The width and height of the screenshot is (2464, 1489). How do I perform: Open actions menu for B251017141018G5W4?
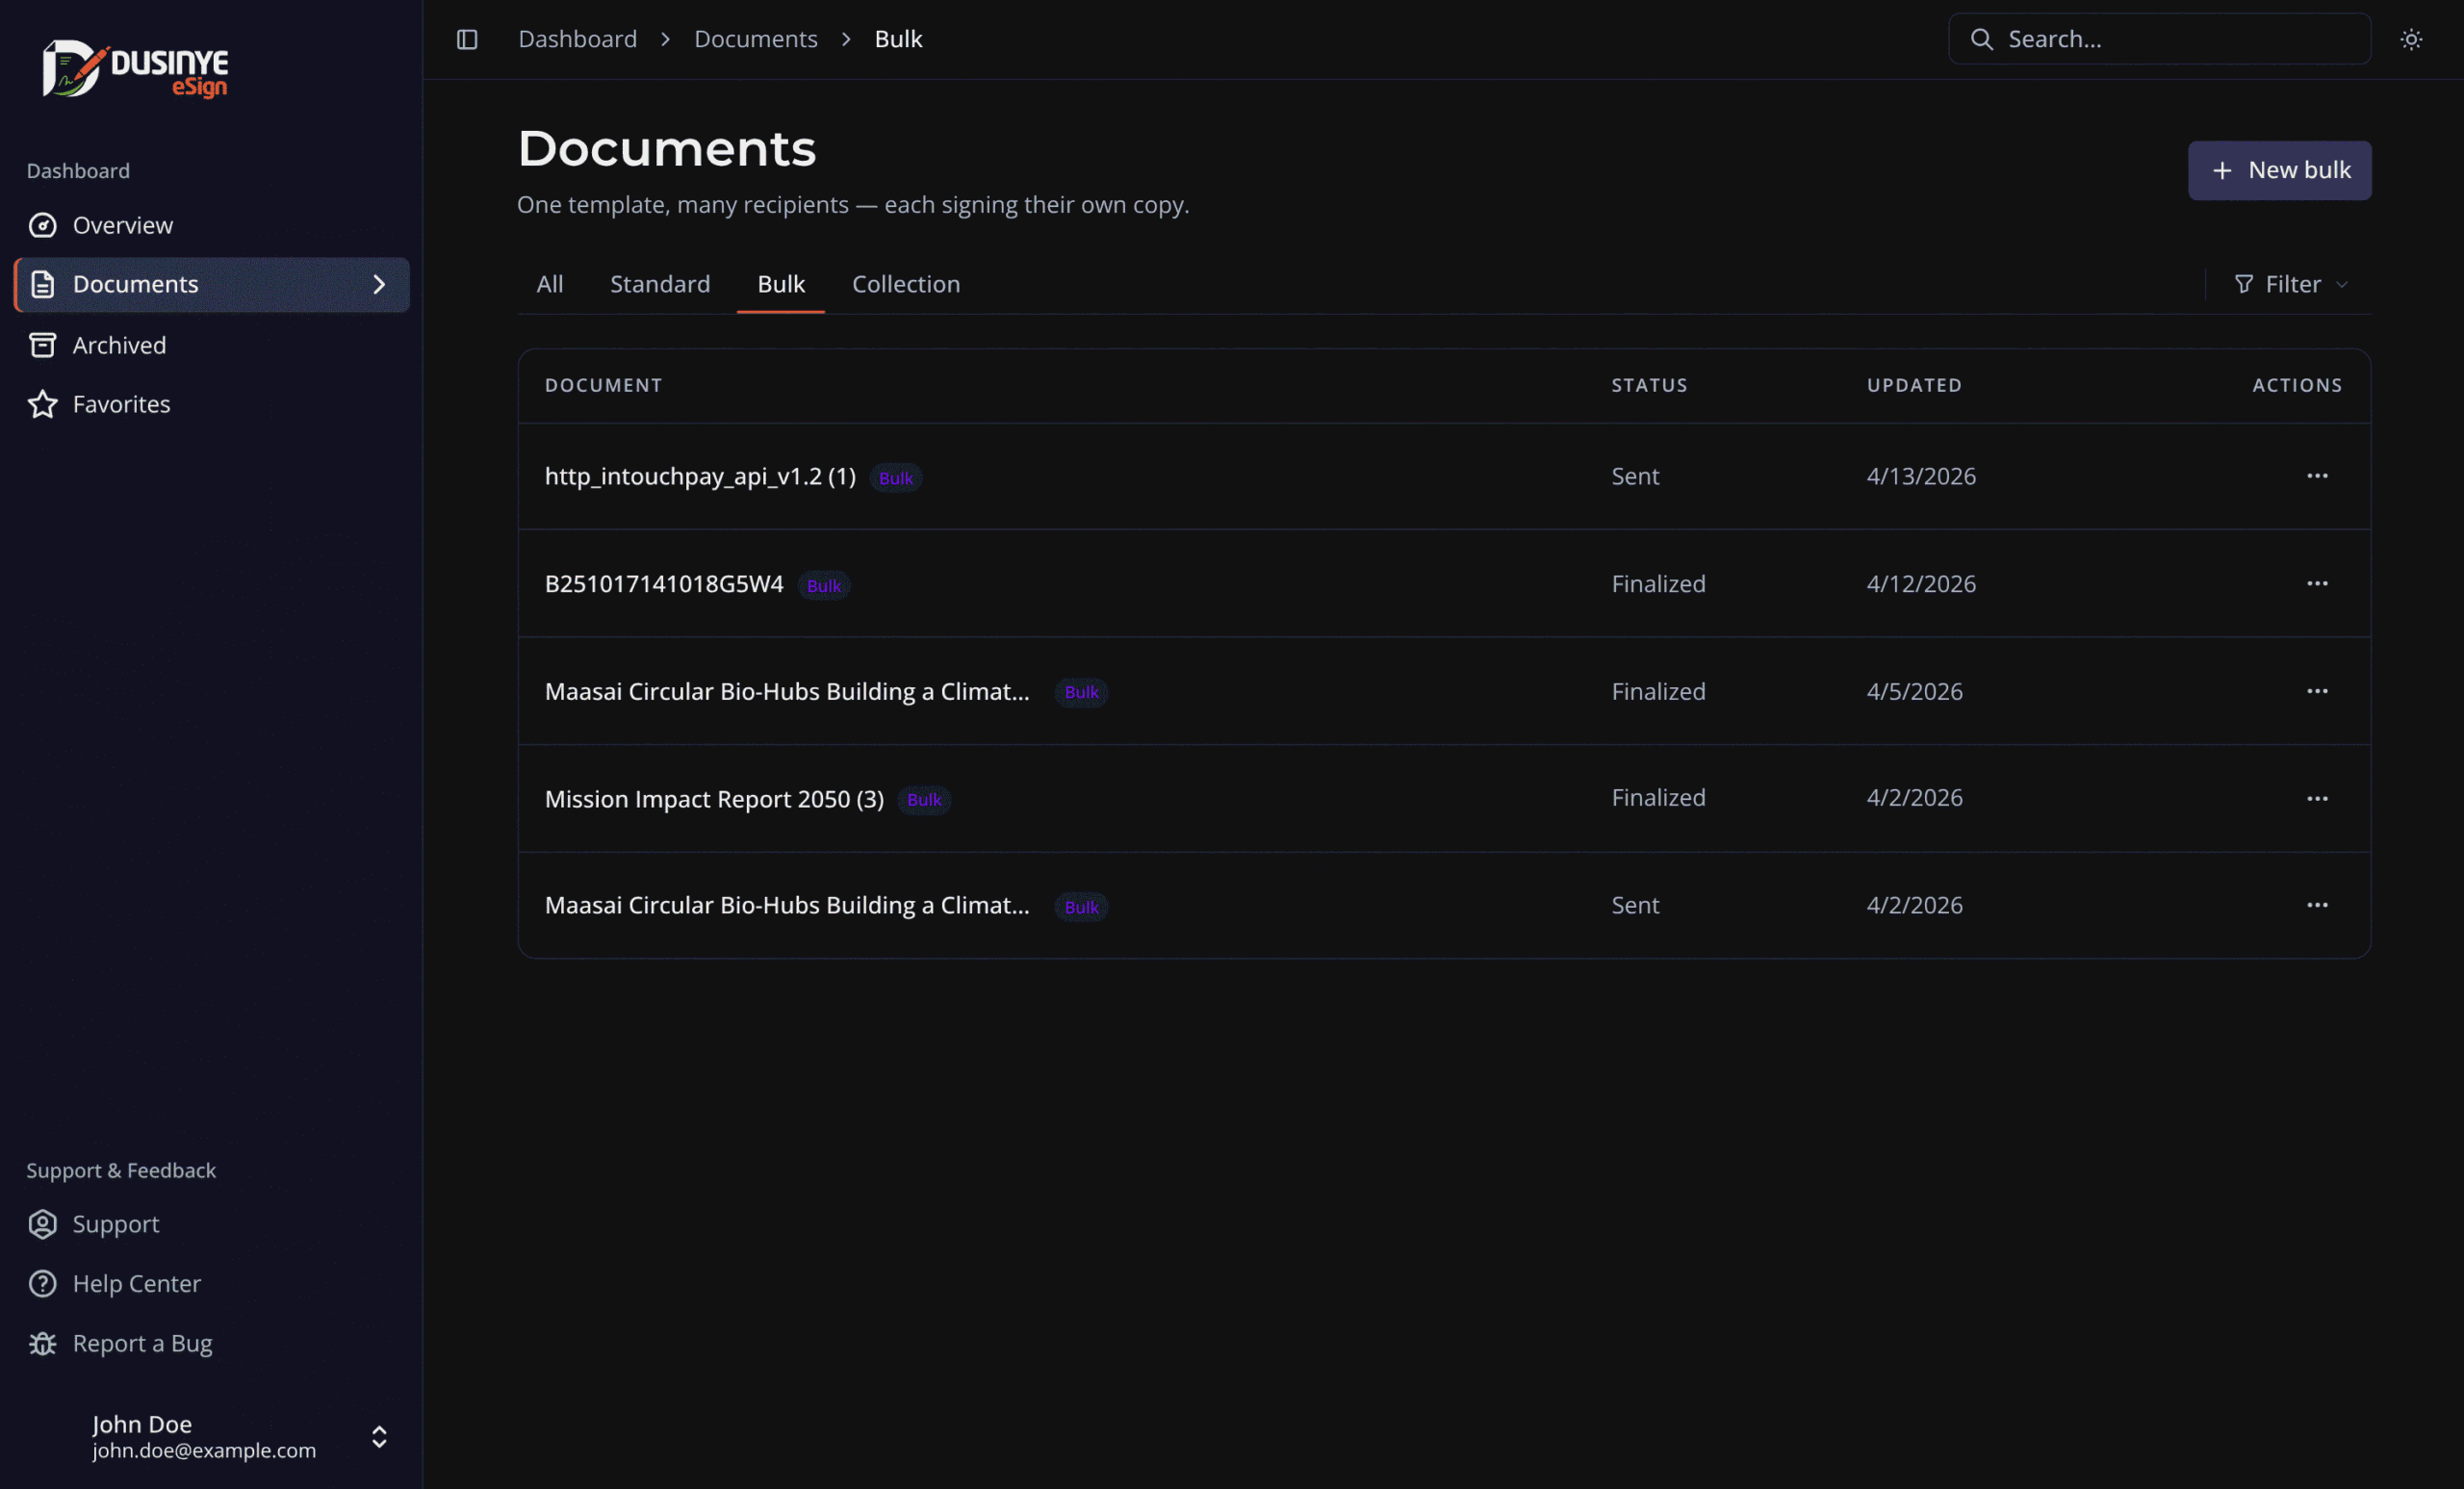[x=2317, y=583]
